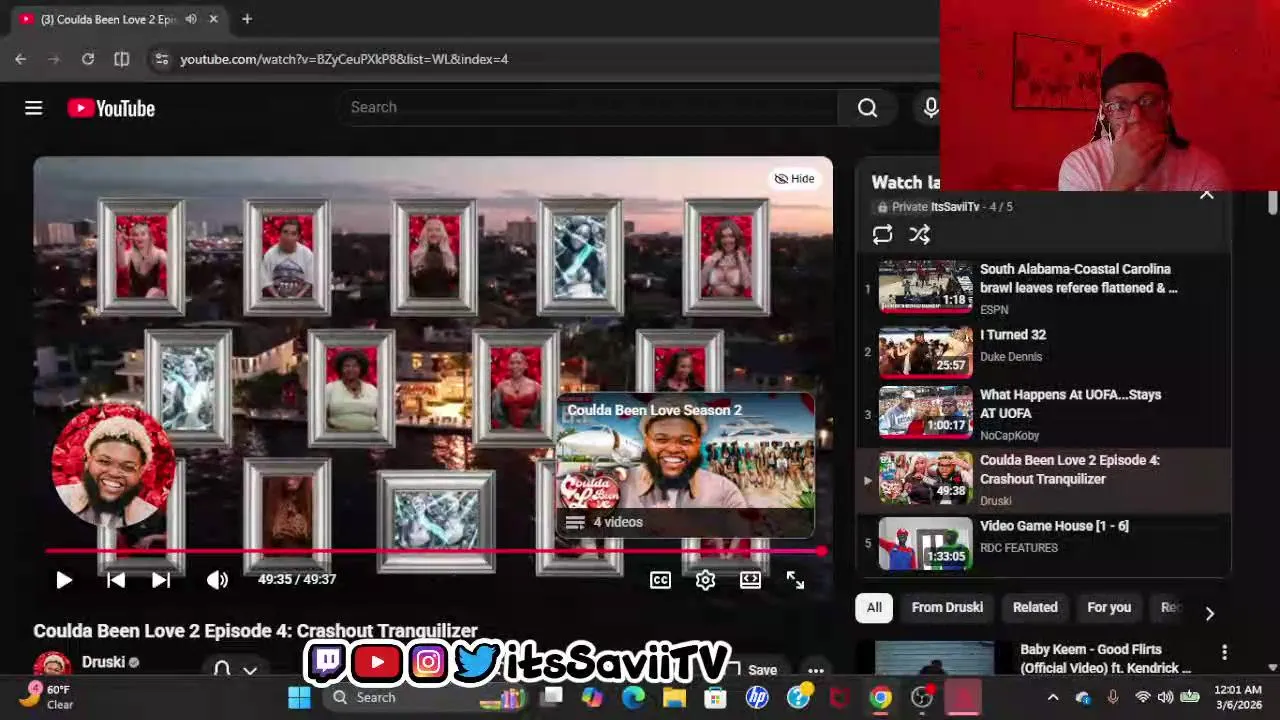Open a new browser tab
The width and height of the screenshot is (1280, 720).
point(247,18)
